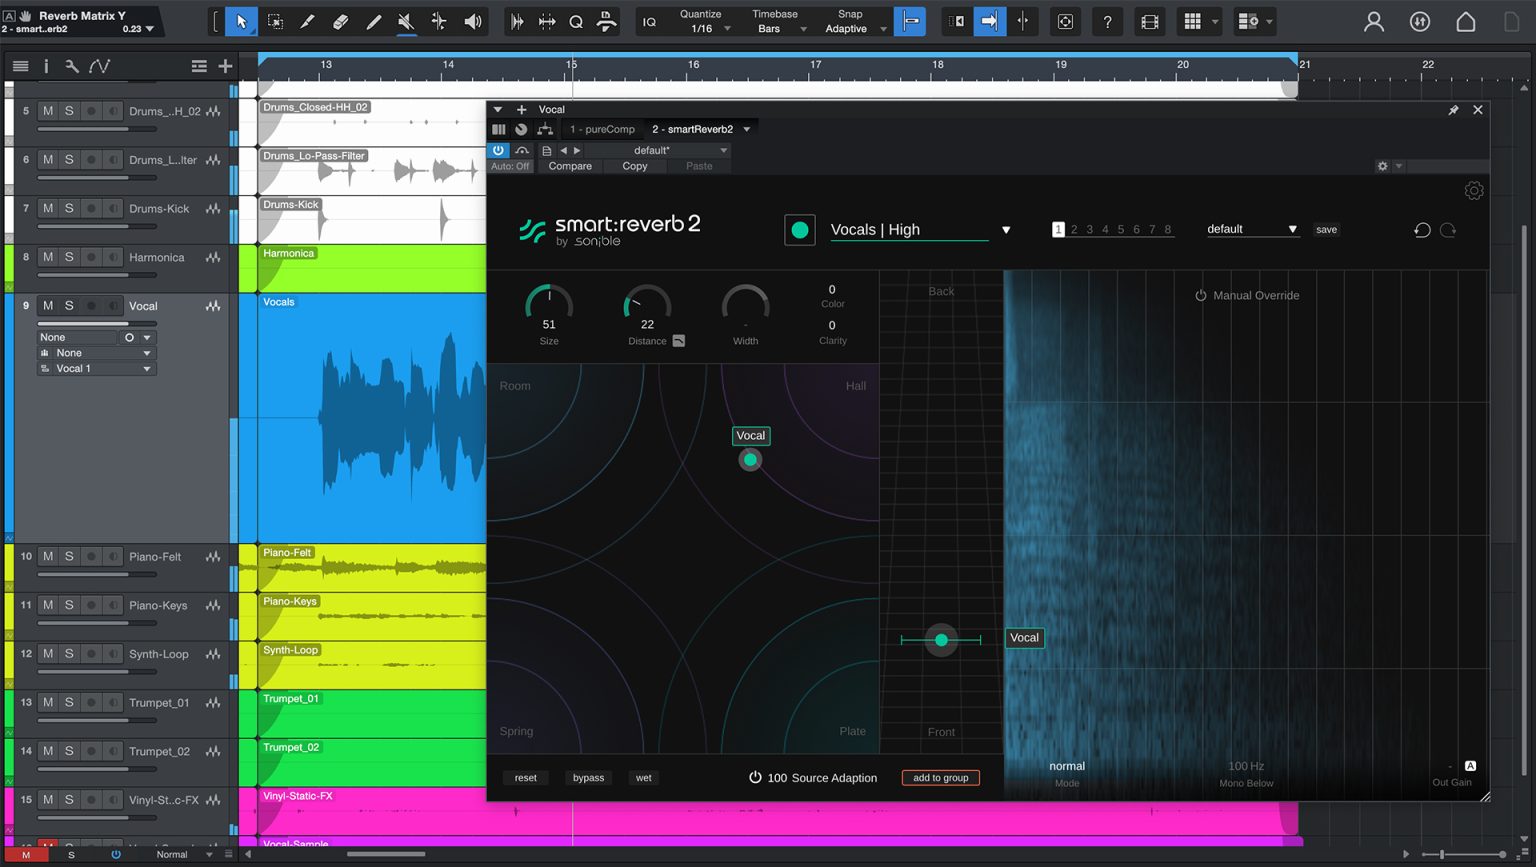Screen dimensions: 1536x867
Task: Select the Arrow tool
Action: [x=240, y=21]
